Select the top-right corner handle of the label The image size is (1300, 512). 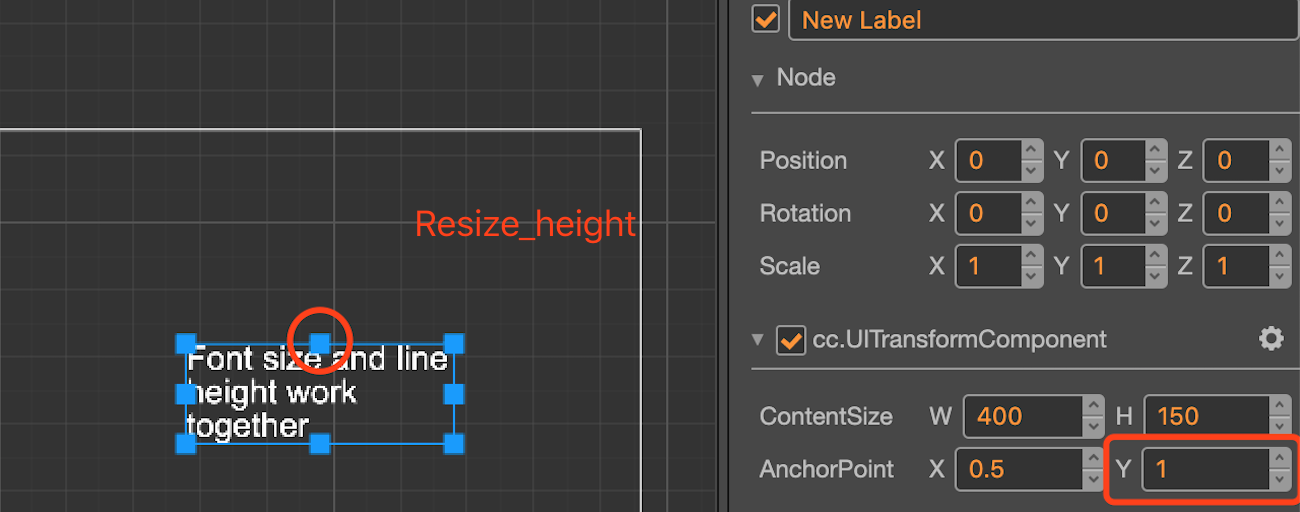pos(454,344)
